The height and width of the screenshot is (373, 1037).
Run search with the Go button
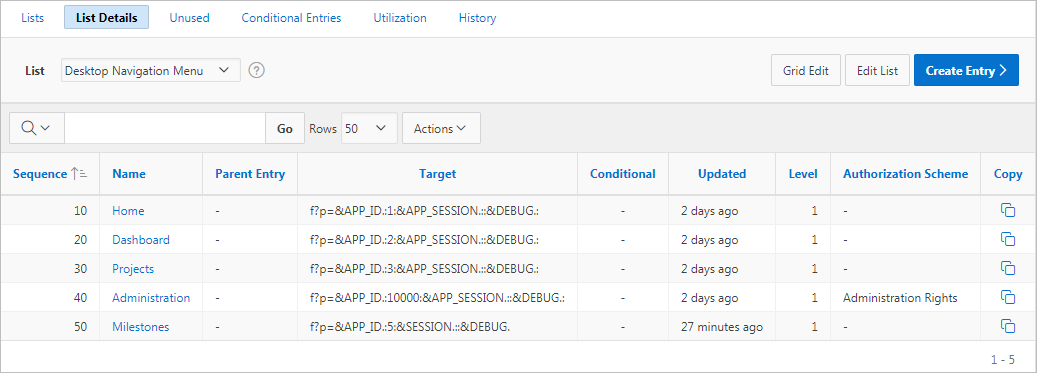(285, 128)
